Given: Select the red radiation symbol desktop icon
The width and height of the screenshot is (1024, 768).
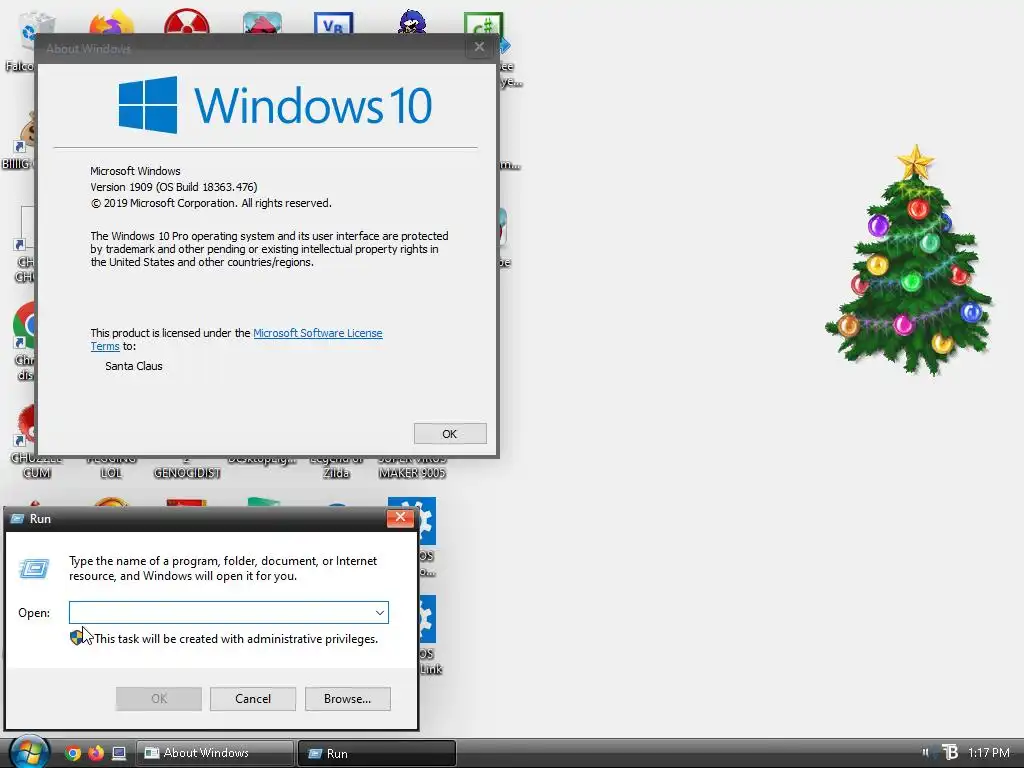Looking at the screenshot, I should point(187,23).
